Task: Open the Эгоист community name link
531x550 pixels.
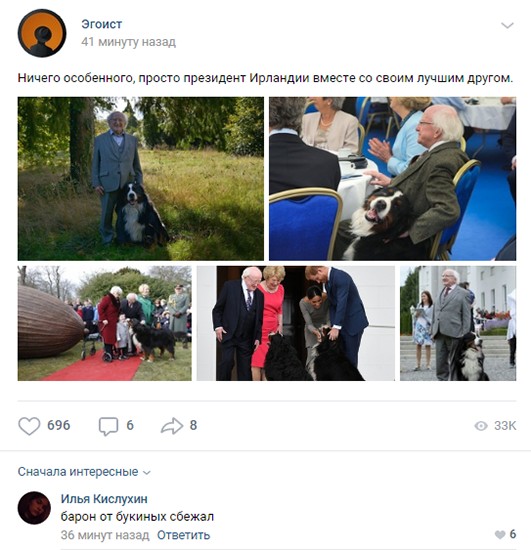Action: (102, 24)
